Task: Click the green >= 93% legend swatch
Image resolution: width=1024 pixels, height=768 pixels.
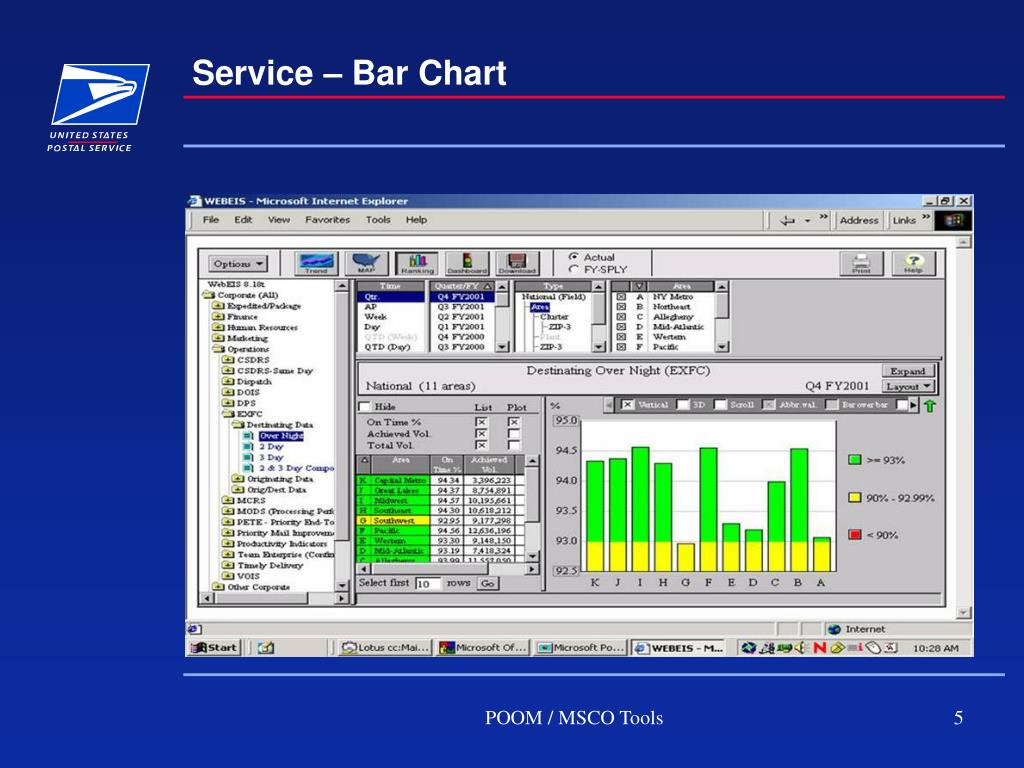Action: click(x=854, y=460)
